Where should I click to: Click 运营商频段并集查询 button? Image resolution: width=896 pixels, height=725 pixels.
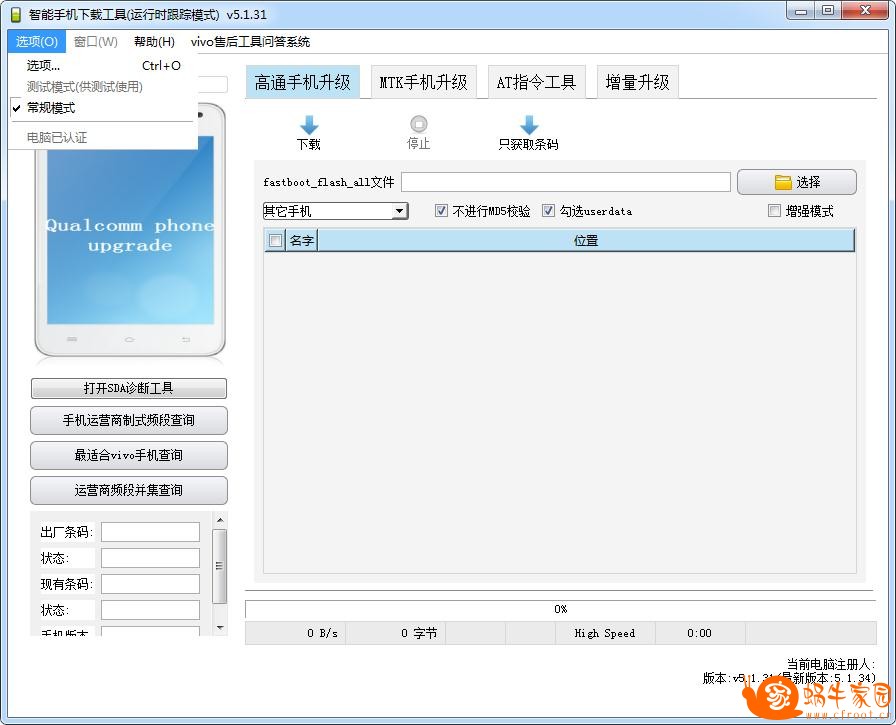pyautogui.click(x=129, y=490)
